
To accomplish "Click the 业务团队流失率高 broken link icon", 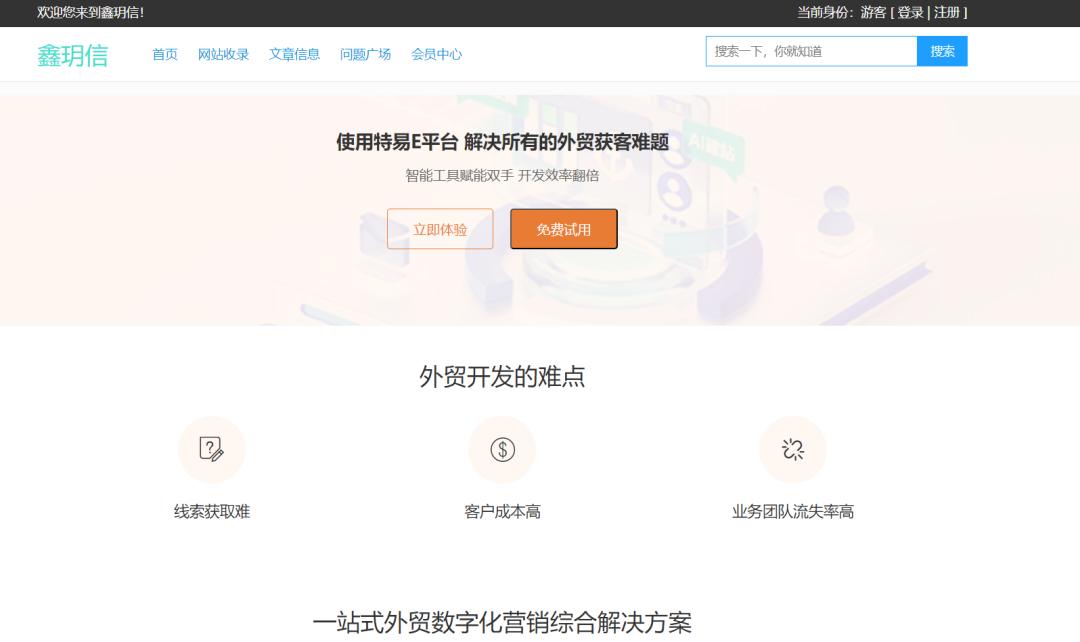I will pyautogui.click(x=793, y=450).
